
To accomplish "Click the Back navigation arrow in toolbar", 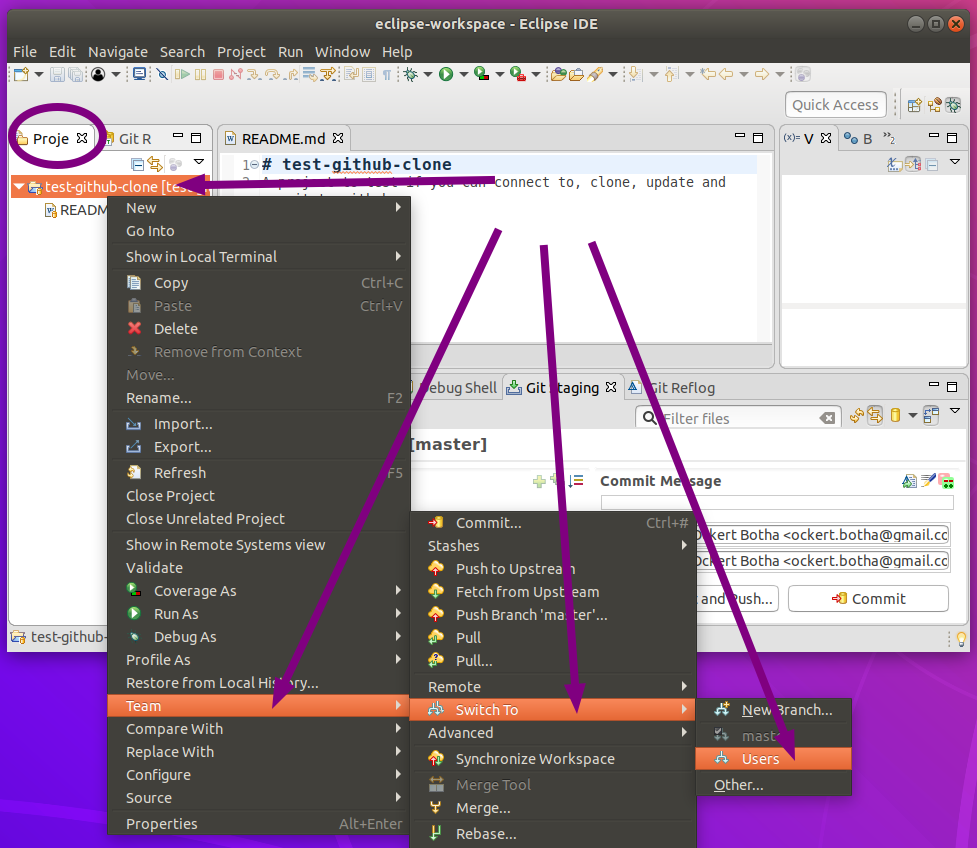I will (x=726, y=75).
